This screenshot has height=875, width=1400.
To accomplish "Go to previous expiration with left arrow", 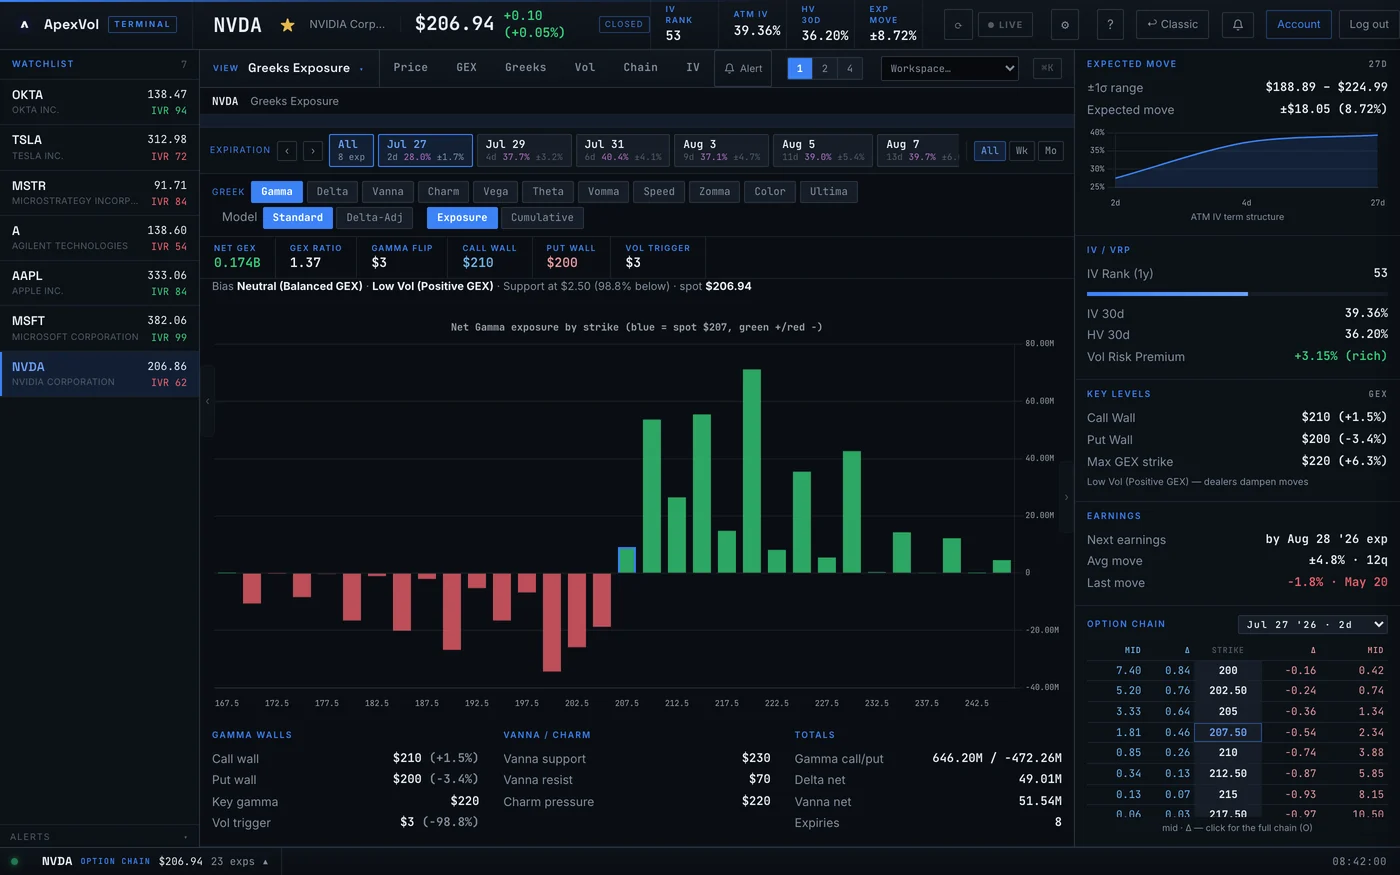I will pos(287,151).
